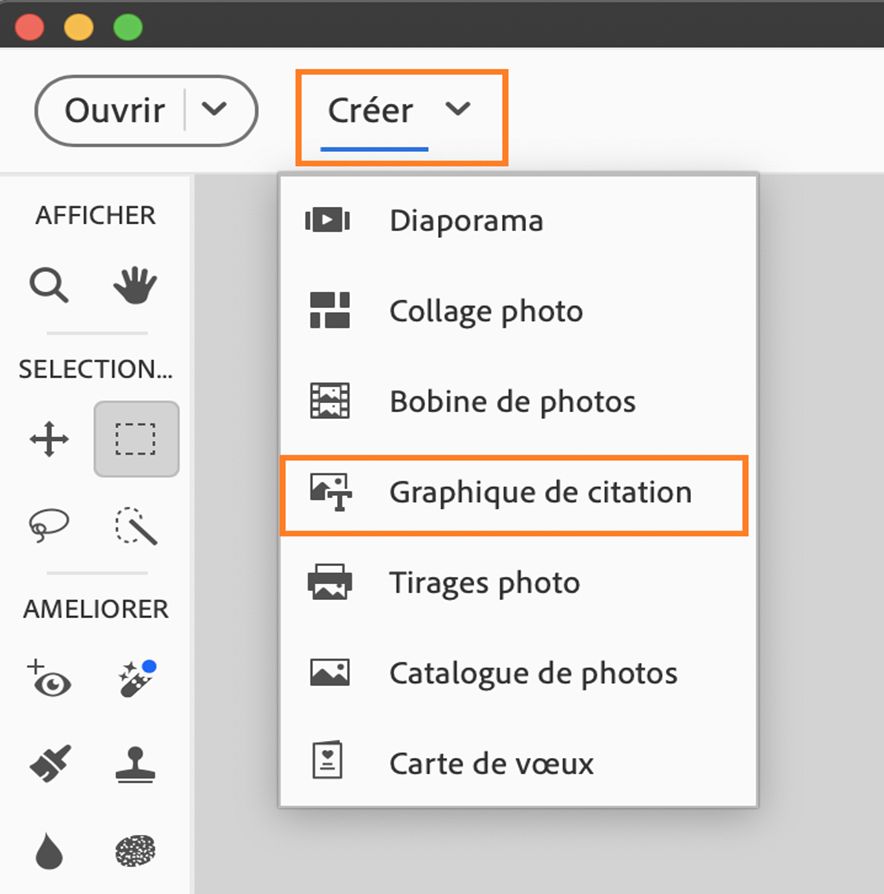The width and height of the screenshot is (884, 894).
Task: Select Graphique de citation option
Action: (540, 492)
